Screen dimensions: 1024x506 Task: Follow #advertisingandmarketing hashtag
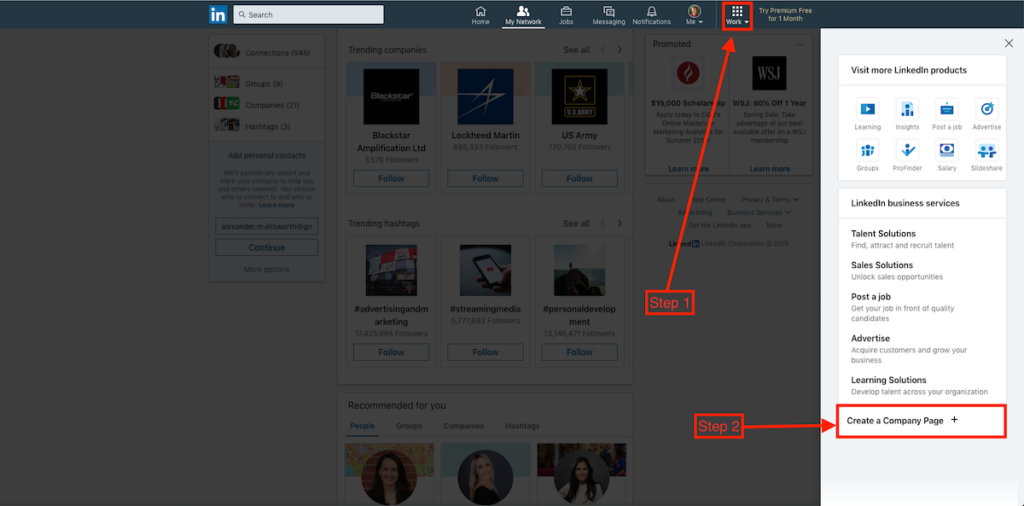pyautogui.click(x=391, y=352)
